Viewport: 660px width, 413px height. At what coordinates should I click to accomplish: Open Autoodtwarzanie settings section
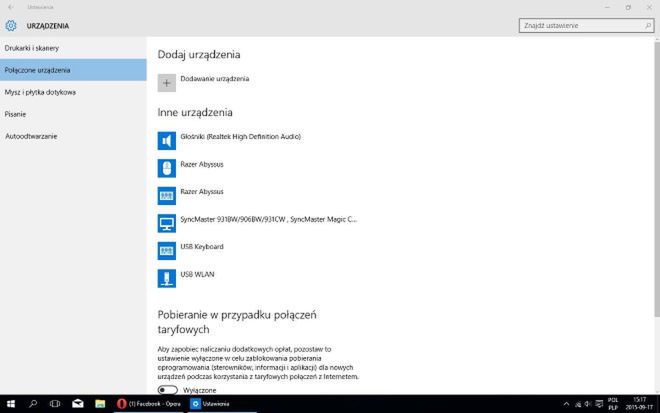point(73,136)
